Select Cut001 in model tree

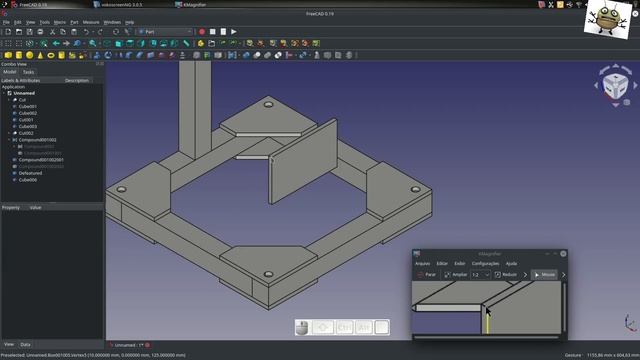point(26,120)
